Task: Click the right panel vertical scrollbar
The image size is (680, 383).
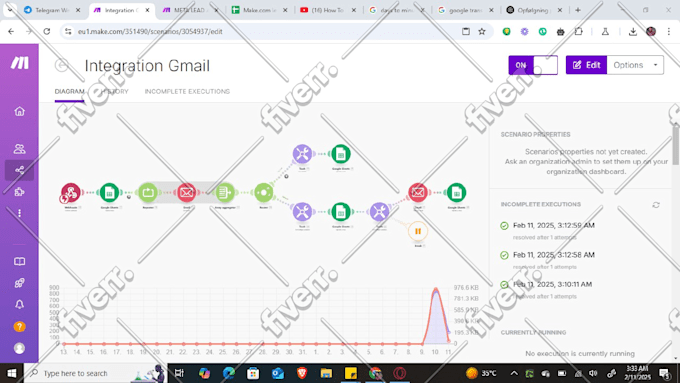Action: pyautogui.click(x=676, y=145)
